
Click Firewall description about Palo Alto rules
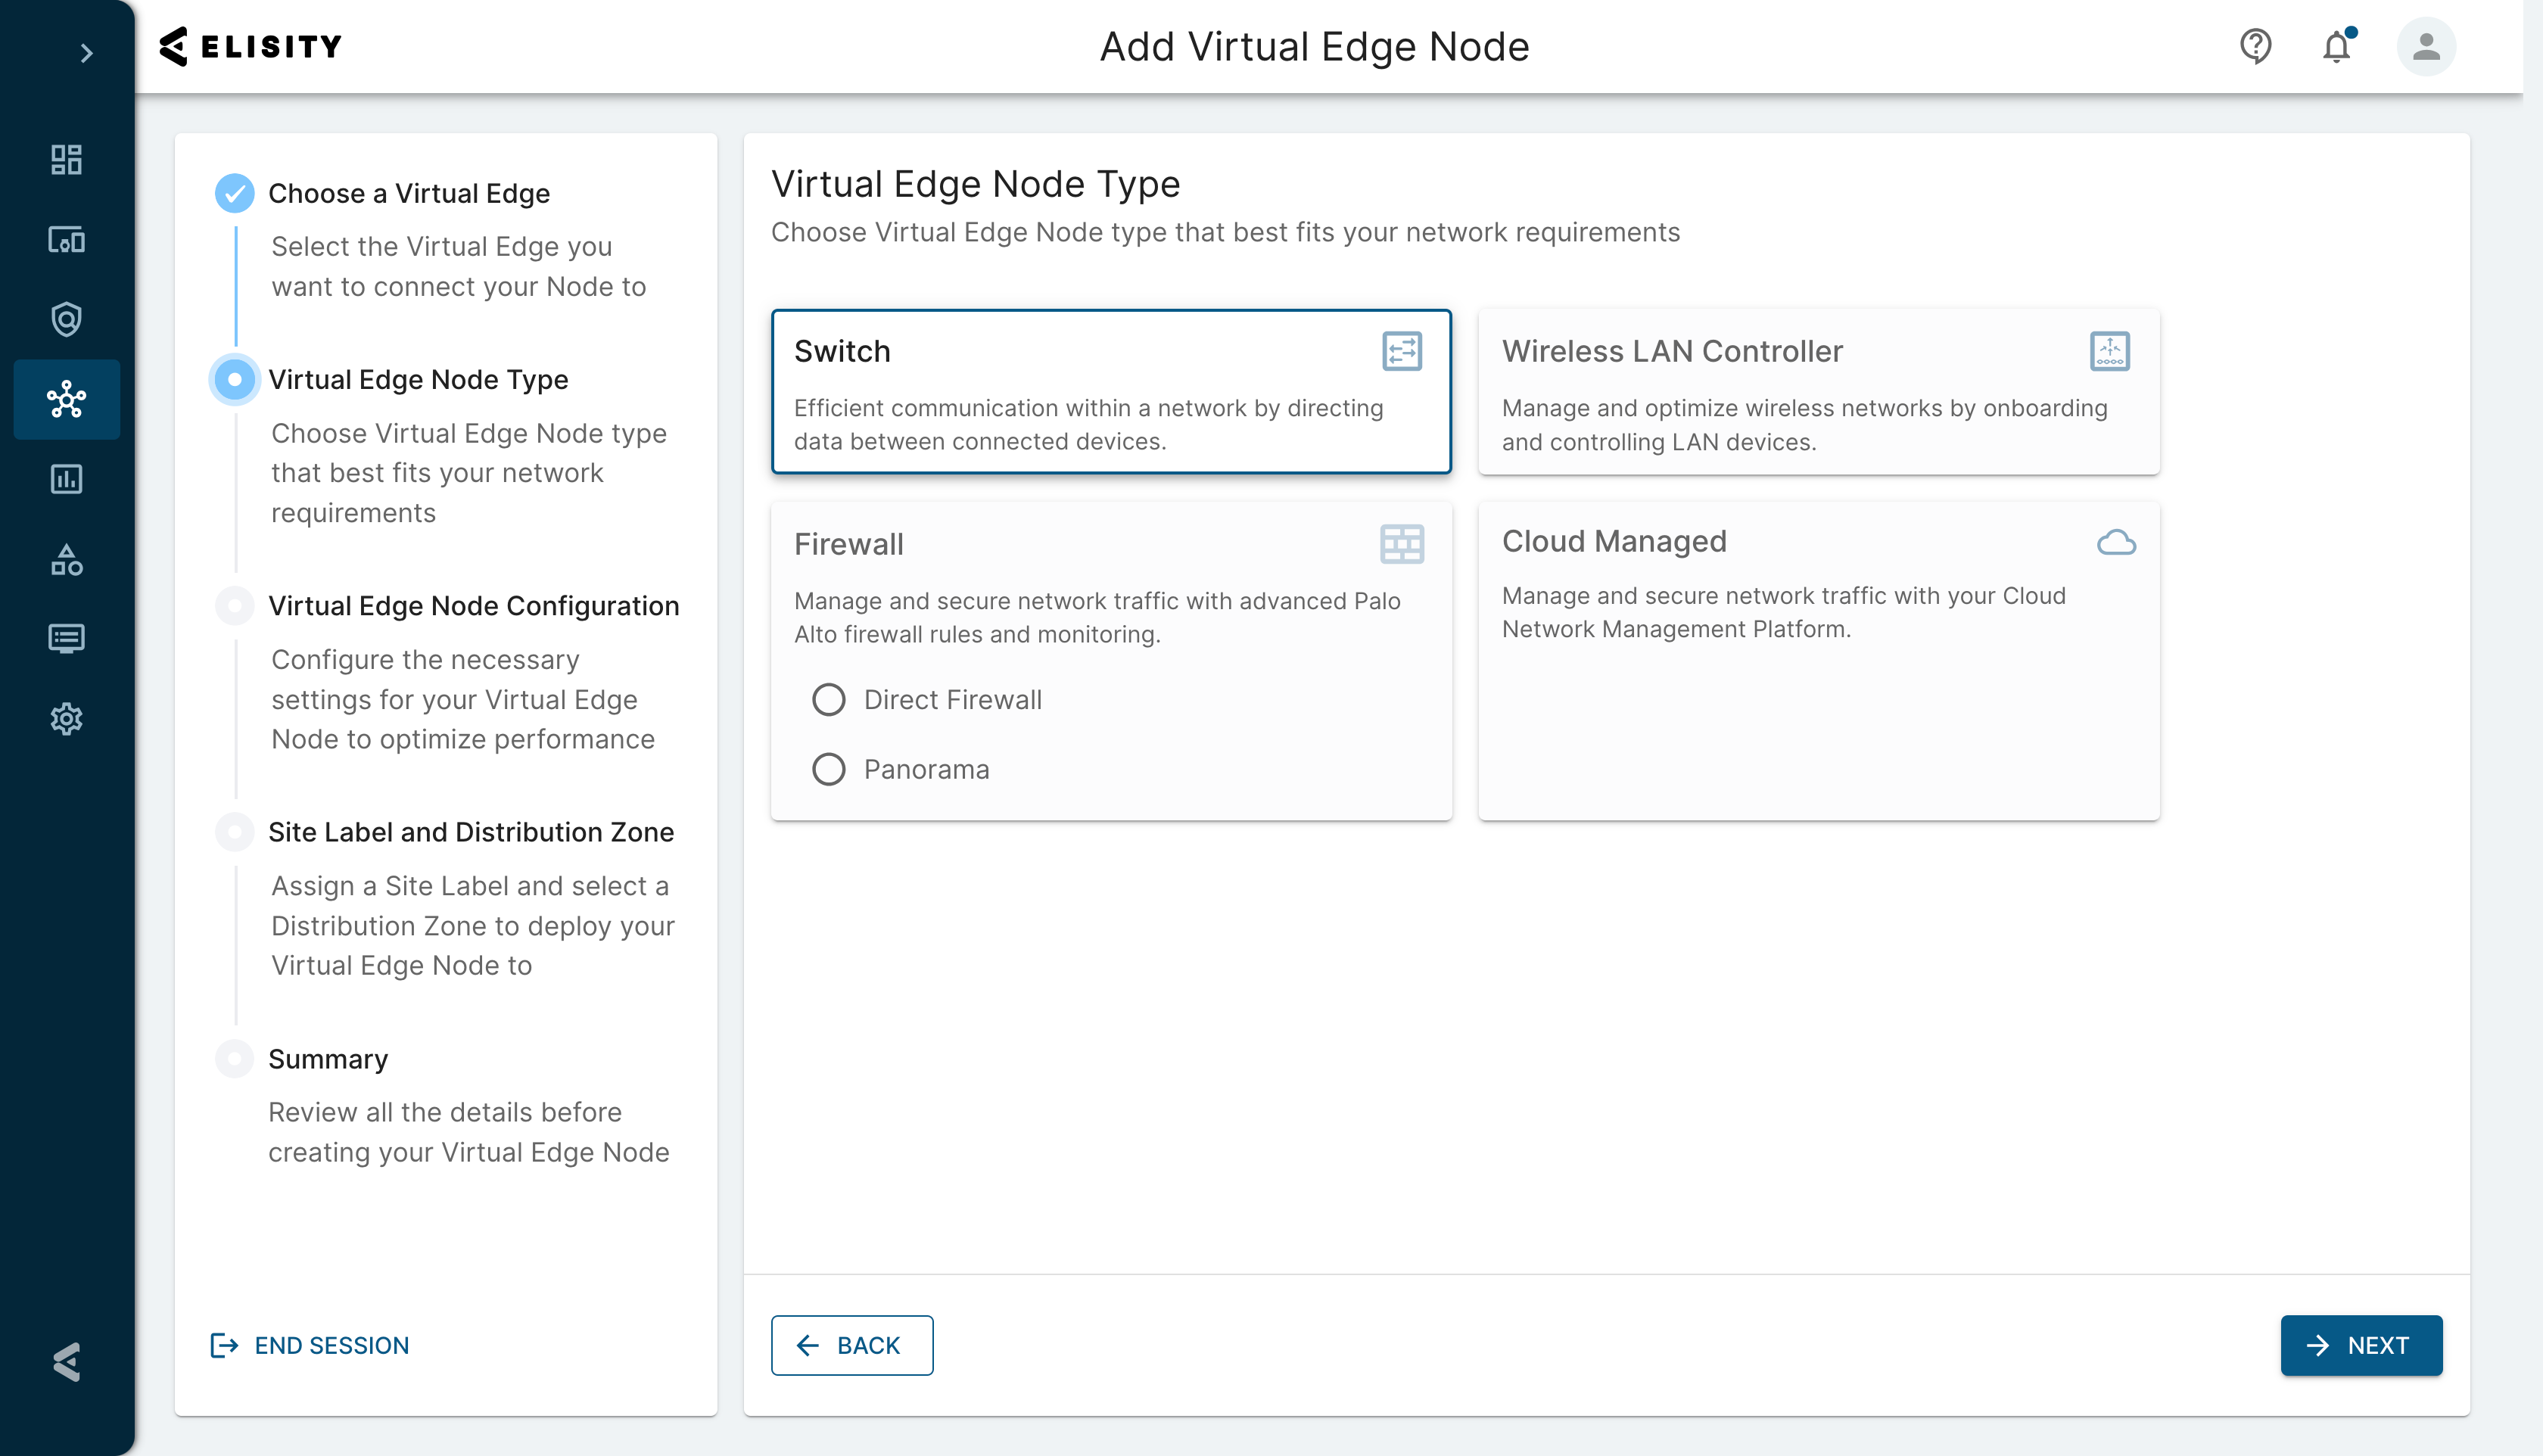click(1097, 618)
